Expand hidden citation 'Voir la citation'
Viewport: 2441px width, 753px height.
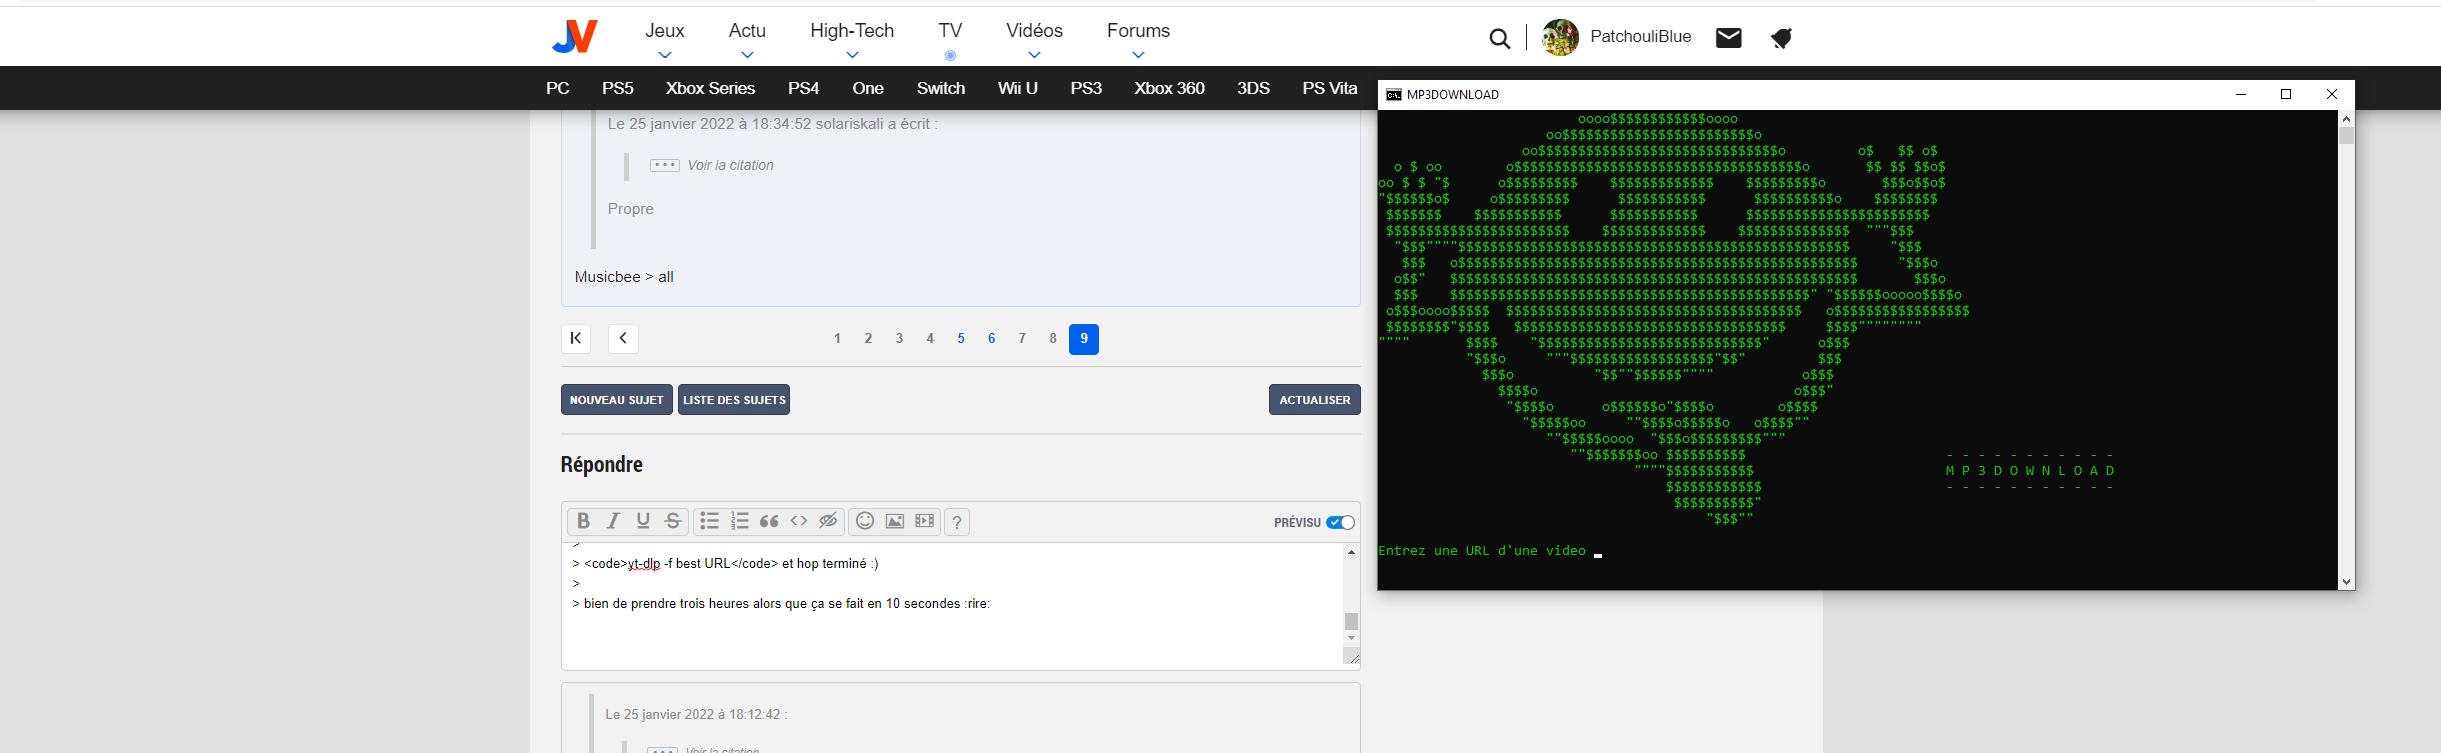point(712,165)
